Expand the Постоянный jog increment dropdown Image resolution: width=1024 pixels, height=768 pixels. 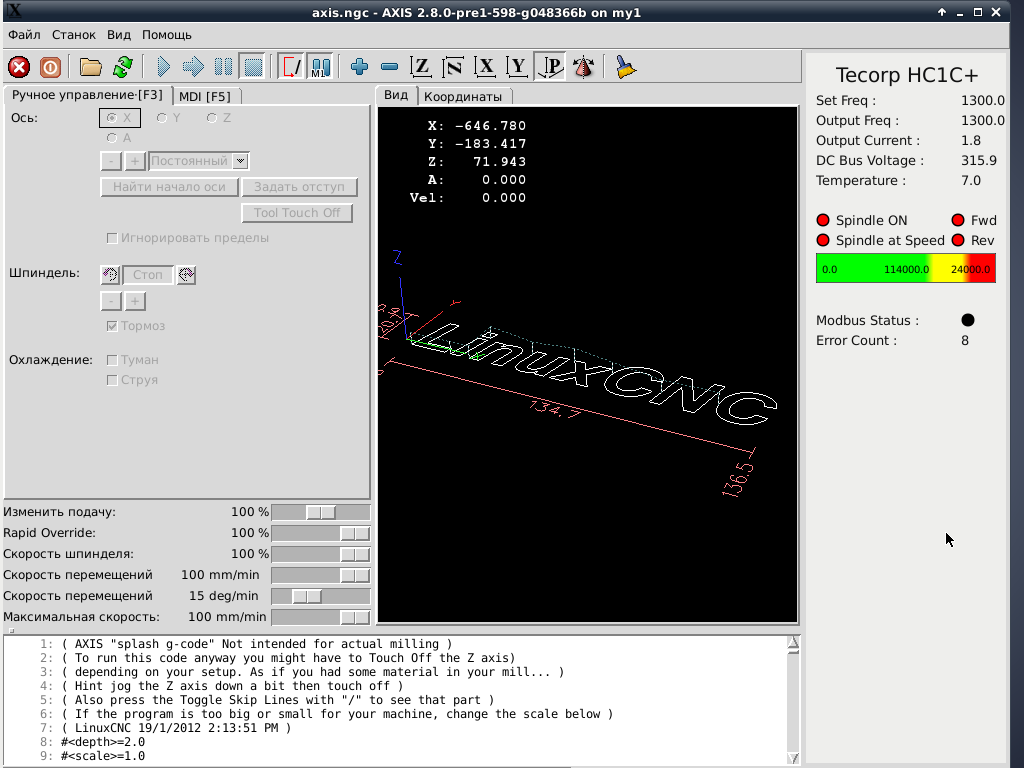tap(240, 161)
